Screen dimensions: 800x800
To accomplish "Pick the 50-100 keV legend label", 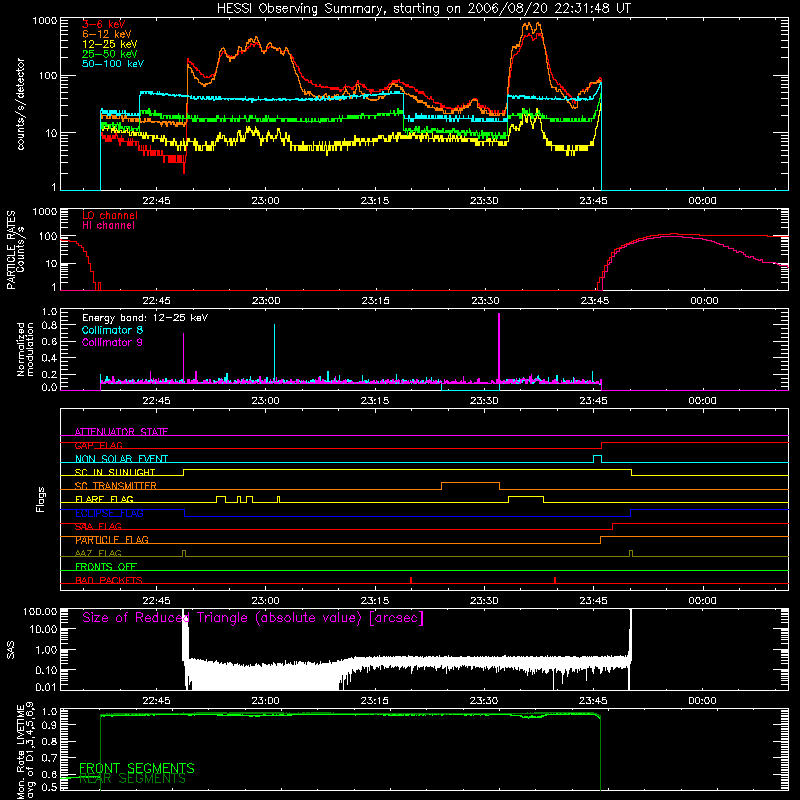I will [113, 64].
